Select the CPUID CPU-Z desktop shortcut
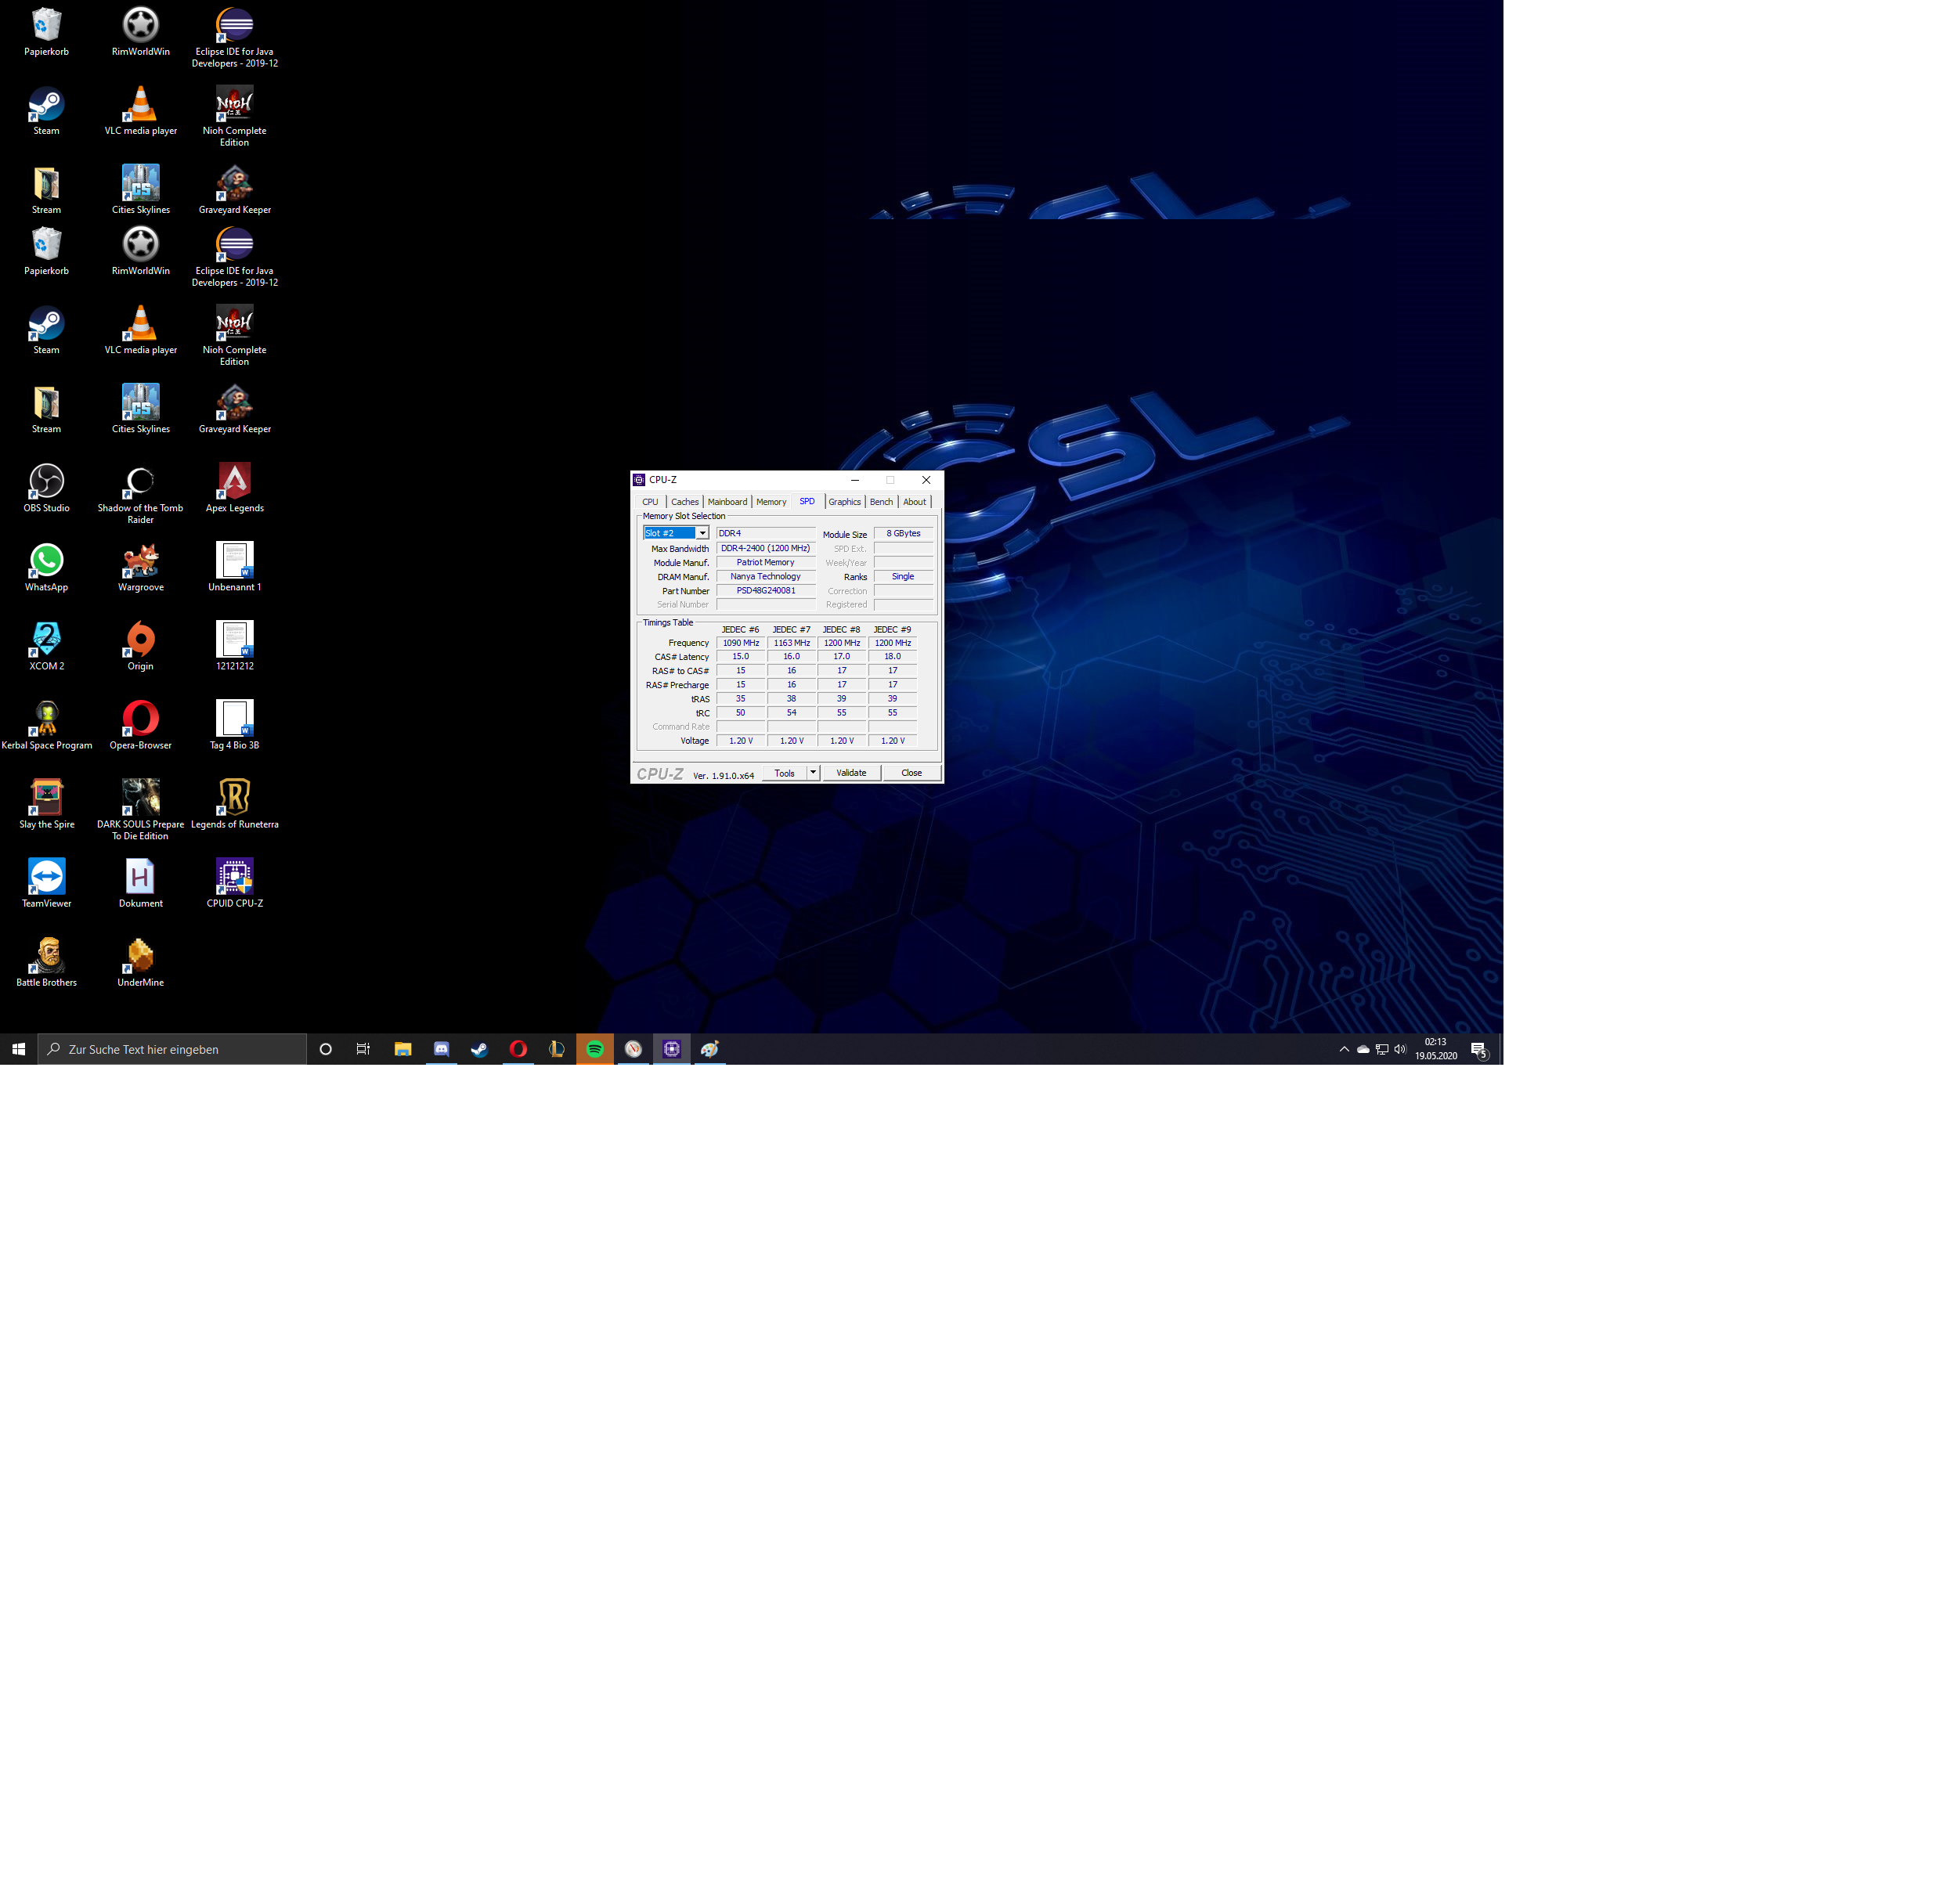The height and width of the screenshot is (1904, 1942). coord(234,877)
